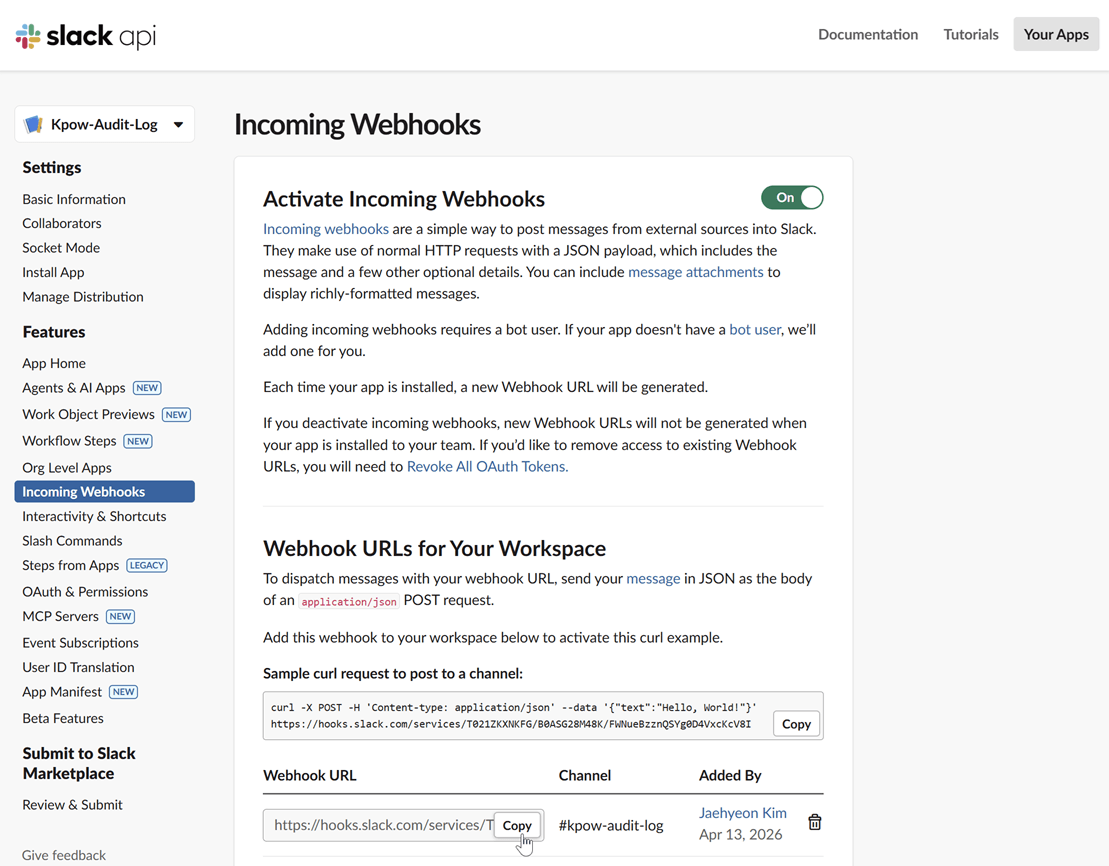Open Basic Information settings
This screenshot has height=866, width=1109.
coord(74,199)
